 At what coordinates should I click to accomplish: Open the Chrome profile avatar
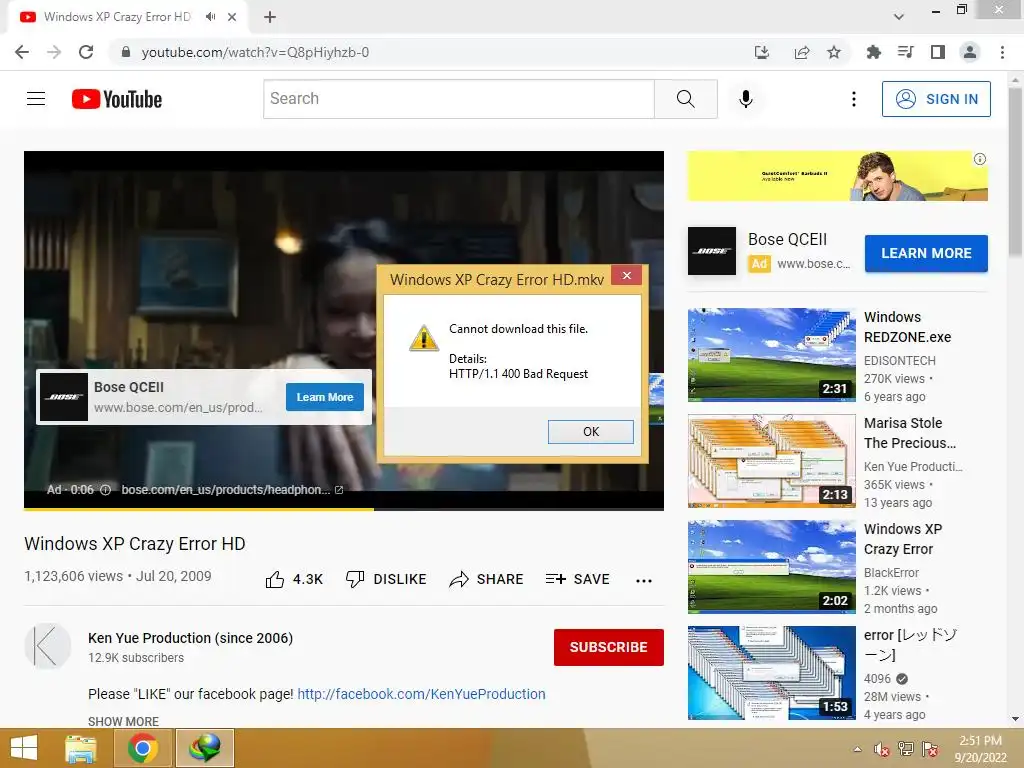pyautogui.click(x=970, y=52)
